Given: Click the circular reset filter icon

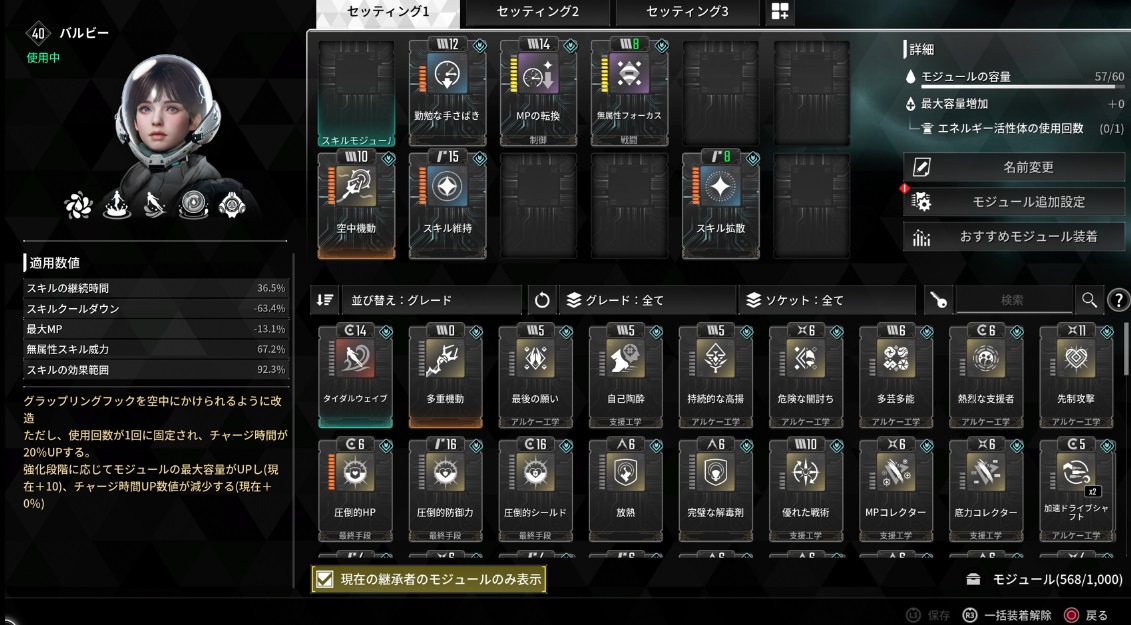Looking at the screenshot, I should (542, 300).
